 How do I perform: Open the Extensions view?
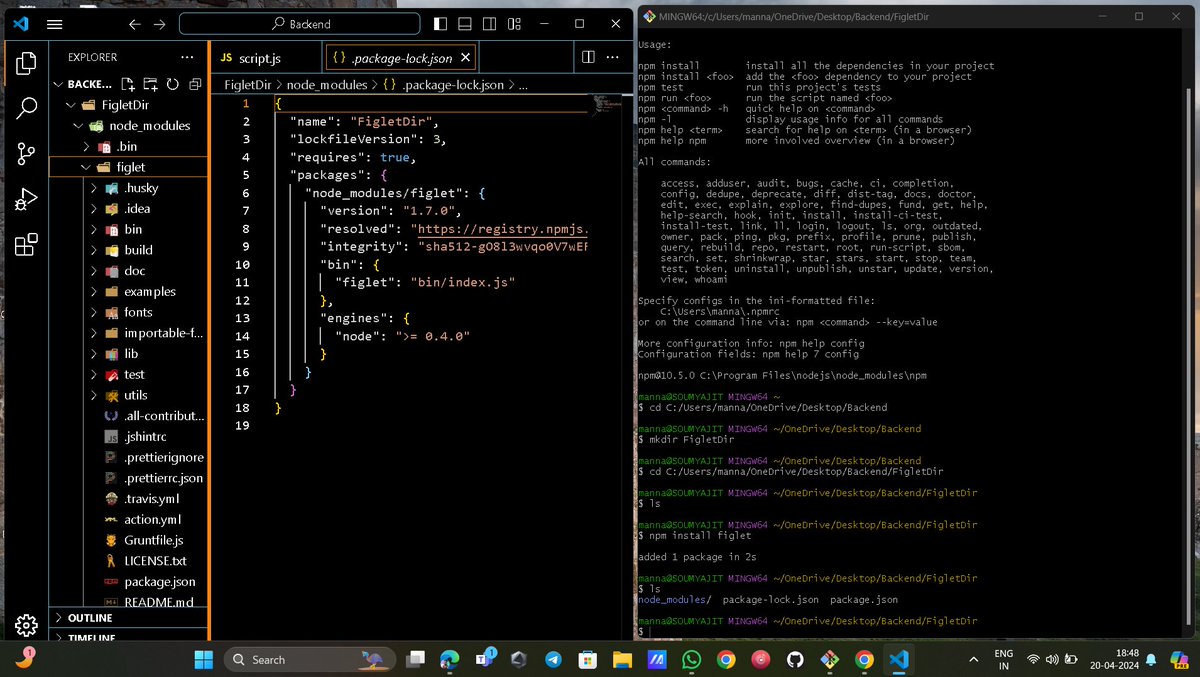(27, 244)
